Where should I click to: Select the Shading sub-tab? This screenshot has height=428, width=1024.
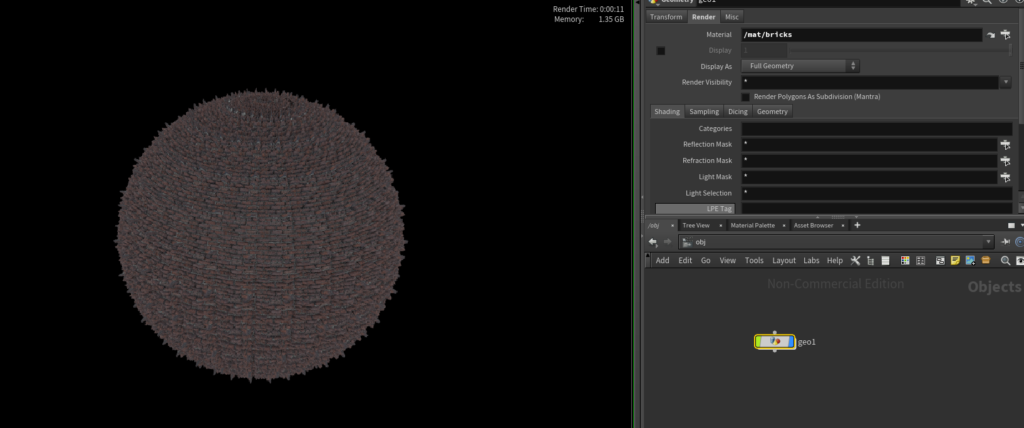point(667,112)
